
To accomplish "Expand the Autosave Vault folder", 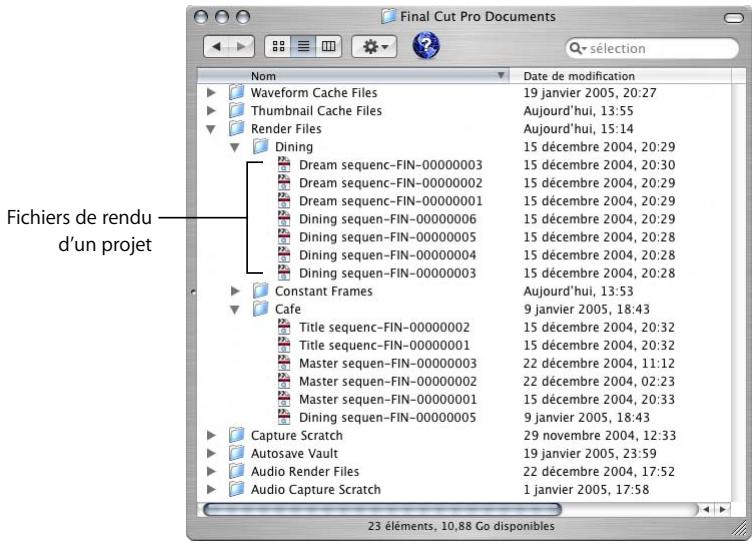I will pyautogui.click(x=211, y=453).
